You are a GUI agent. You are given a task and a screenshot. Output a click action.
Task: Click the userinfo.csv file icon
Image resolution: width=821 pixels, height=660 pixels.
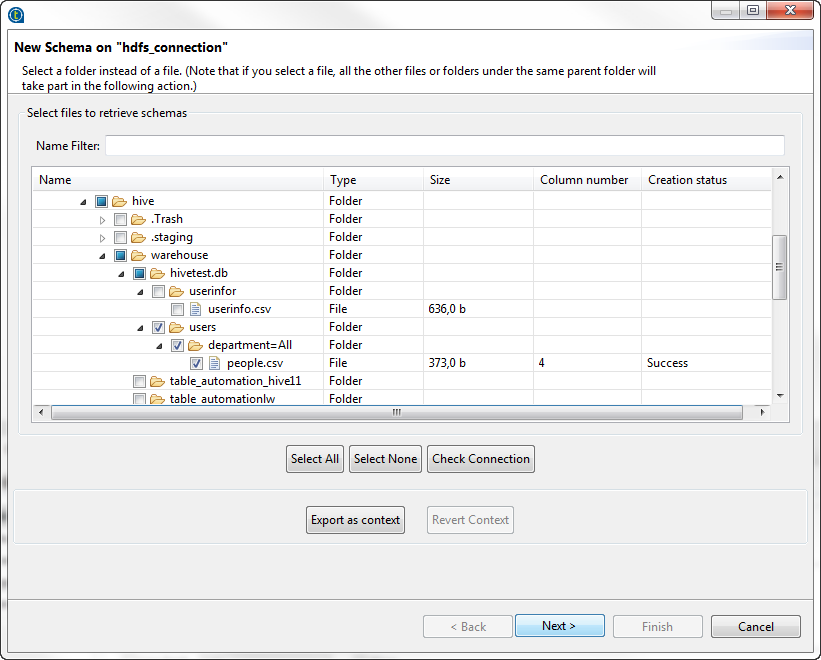pyautogui.click(x=195, y=309)
